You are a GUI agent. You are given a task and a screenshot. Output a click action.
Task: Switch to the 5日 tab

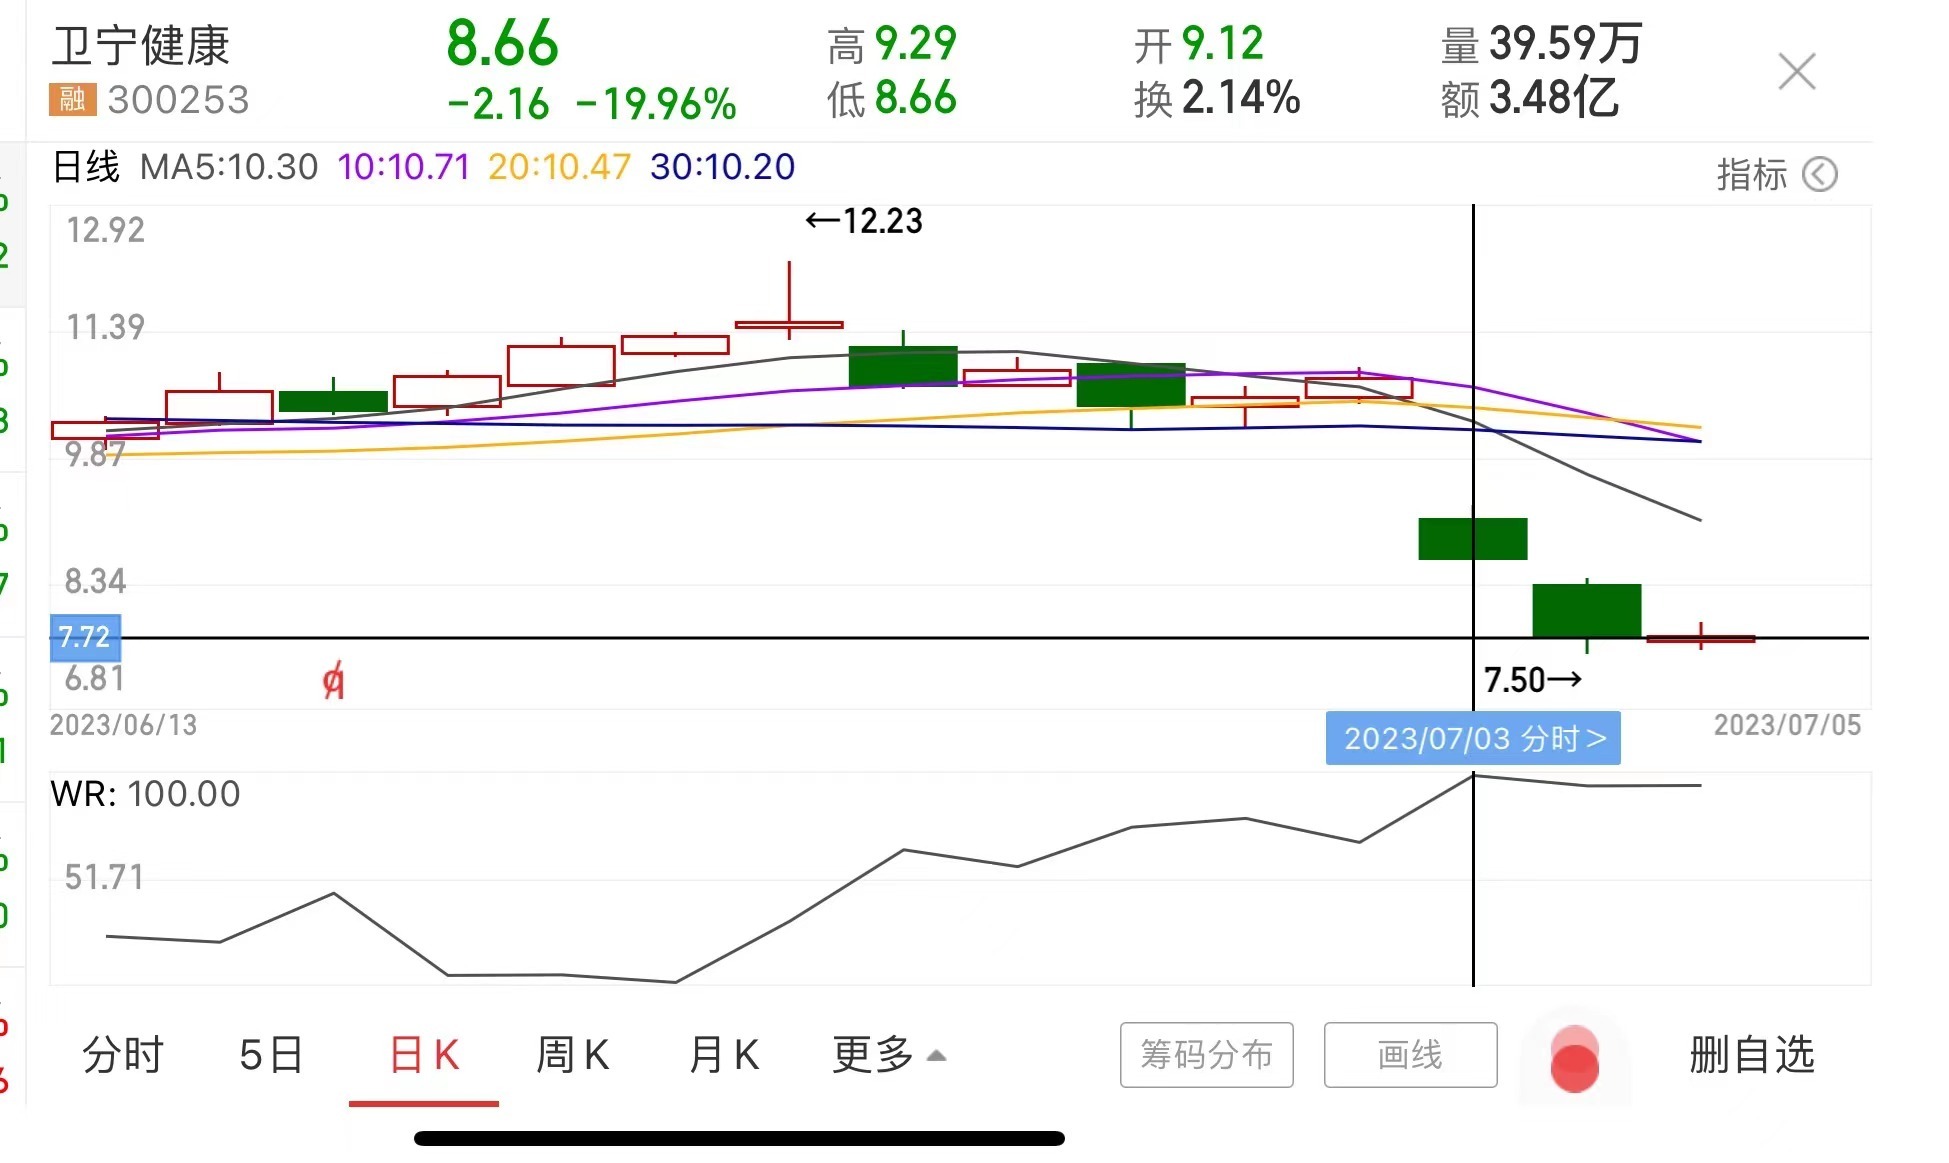pos(271,1055)
